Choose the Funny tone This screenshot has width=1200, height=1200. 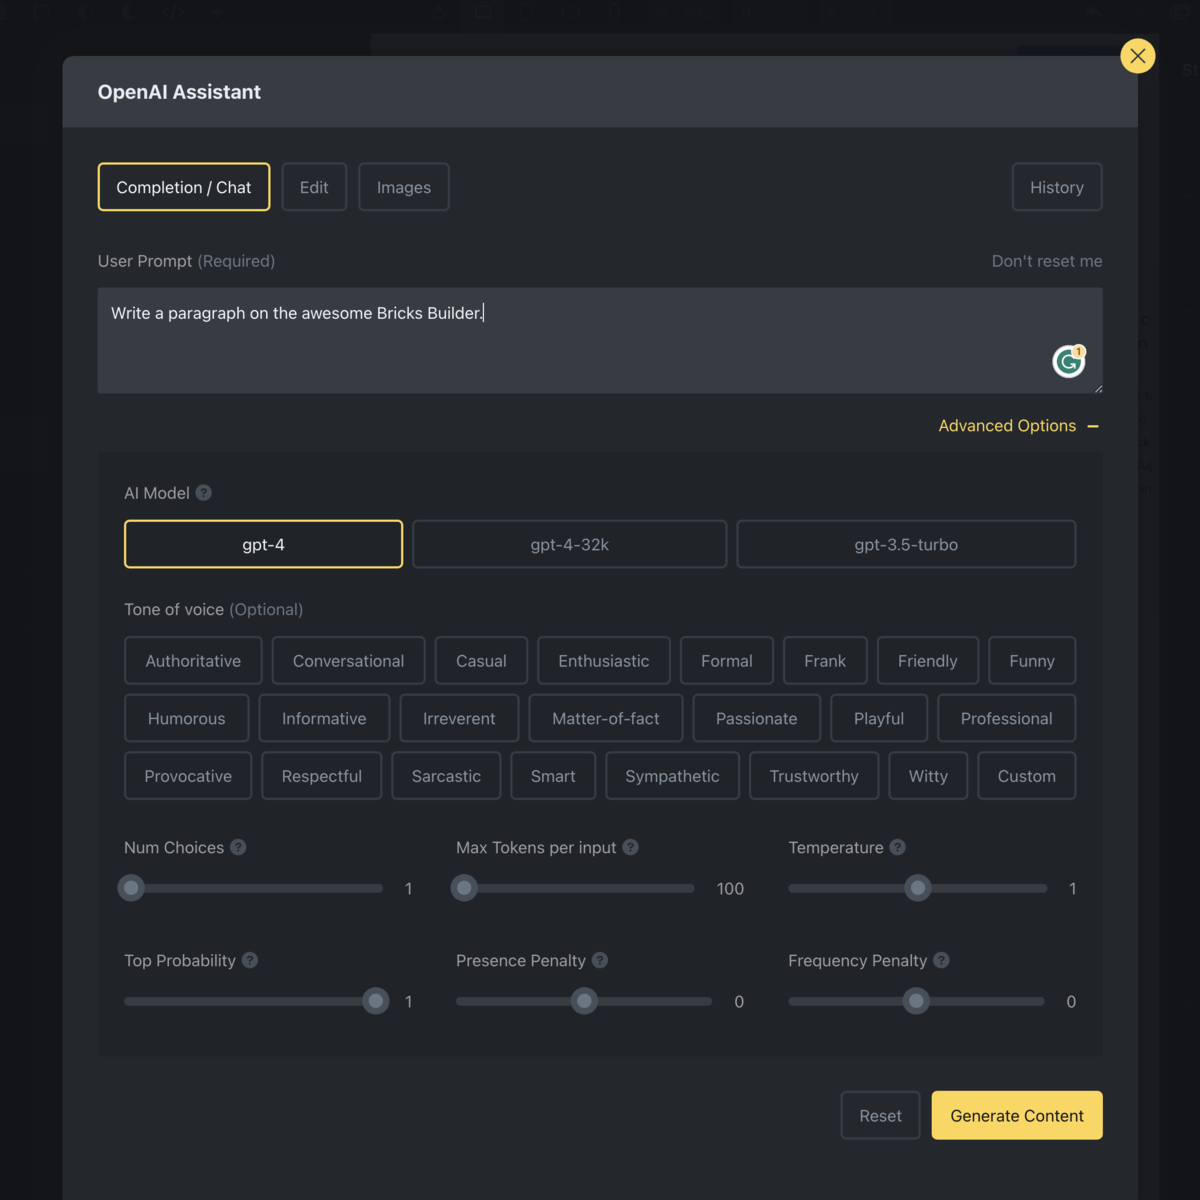point(1032,661)
